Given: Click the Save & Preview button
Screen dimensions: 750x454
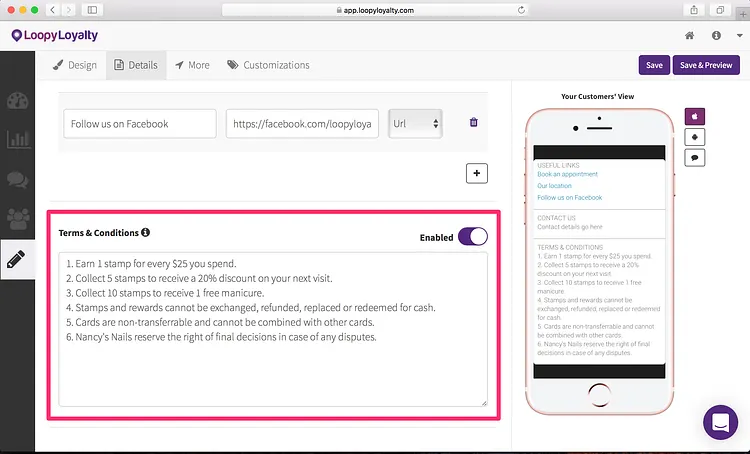Looking at the screenshot, I should point(706,65).
